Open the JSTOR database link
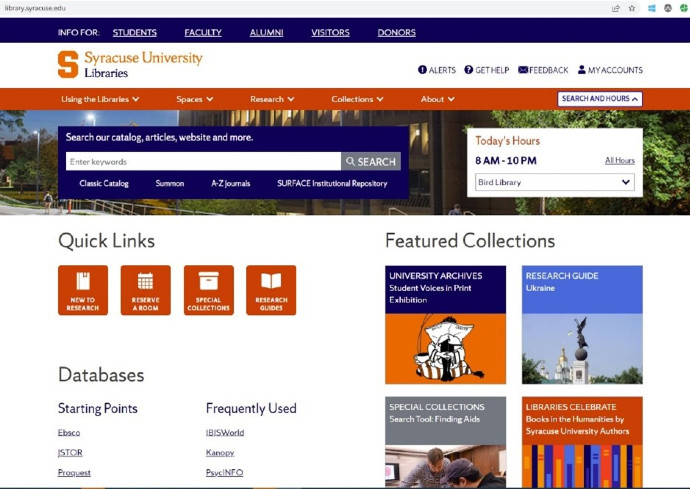The height and width of the screenshot is (489, 690). (x=70, y=452)
